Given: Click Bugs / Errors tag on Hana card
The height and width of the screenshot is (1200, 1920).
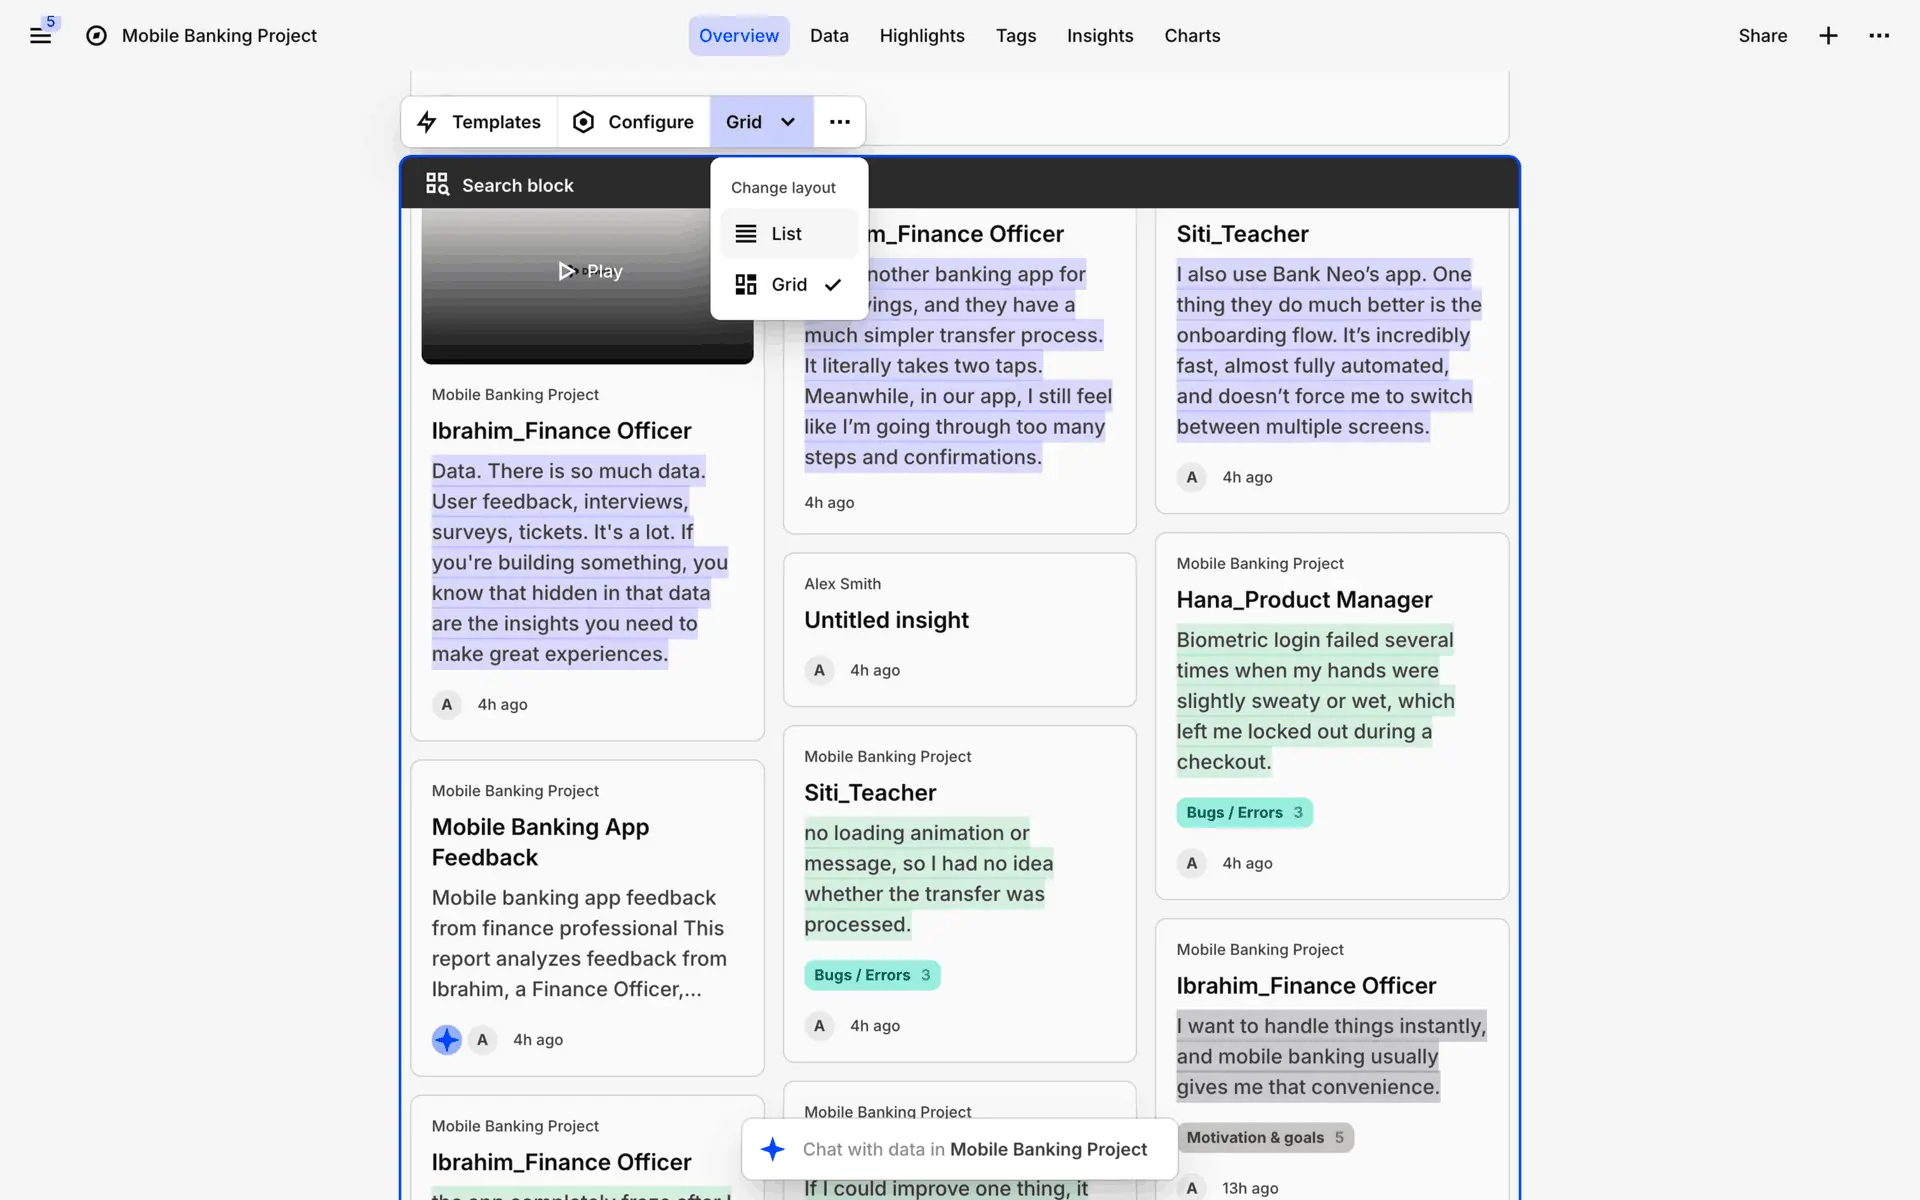Looking at the screenshot, I should [x=1243, y=813].
